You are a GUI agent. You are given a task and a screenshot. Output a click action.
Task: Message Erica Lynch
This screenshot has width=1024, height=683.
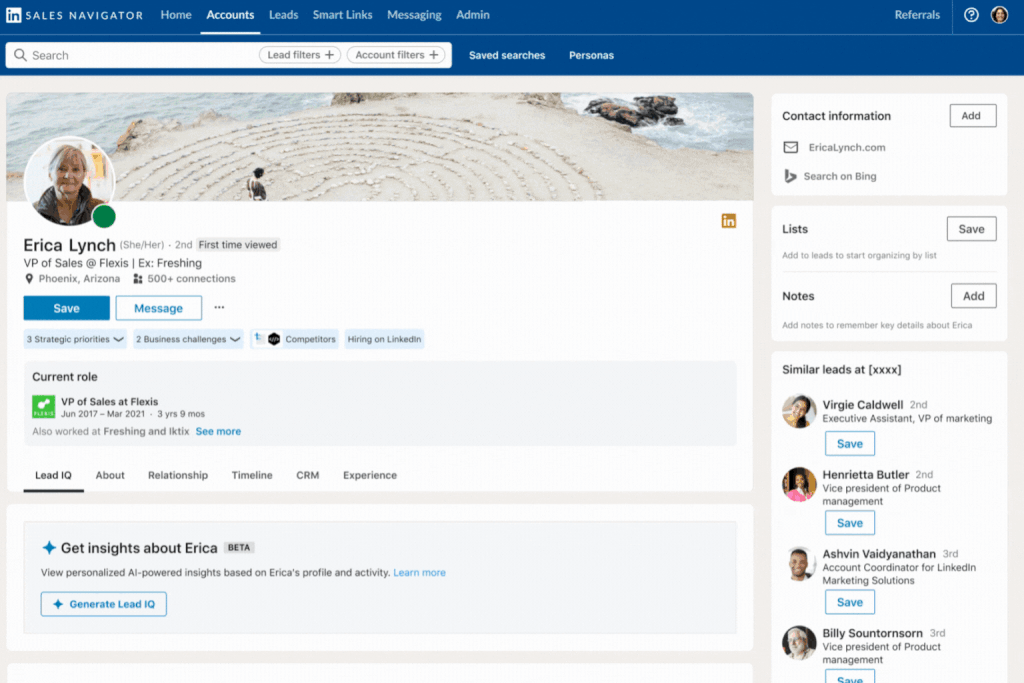[159, 308]
